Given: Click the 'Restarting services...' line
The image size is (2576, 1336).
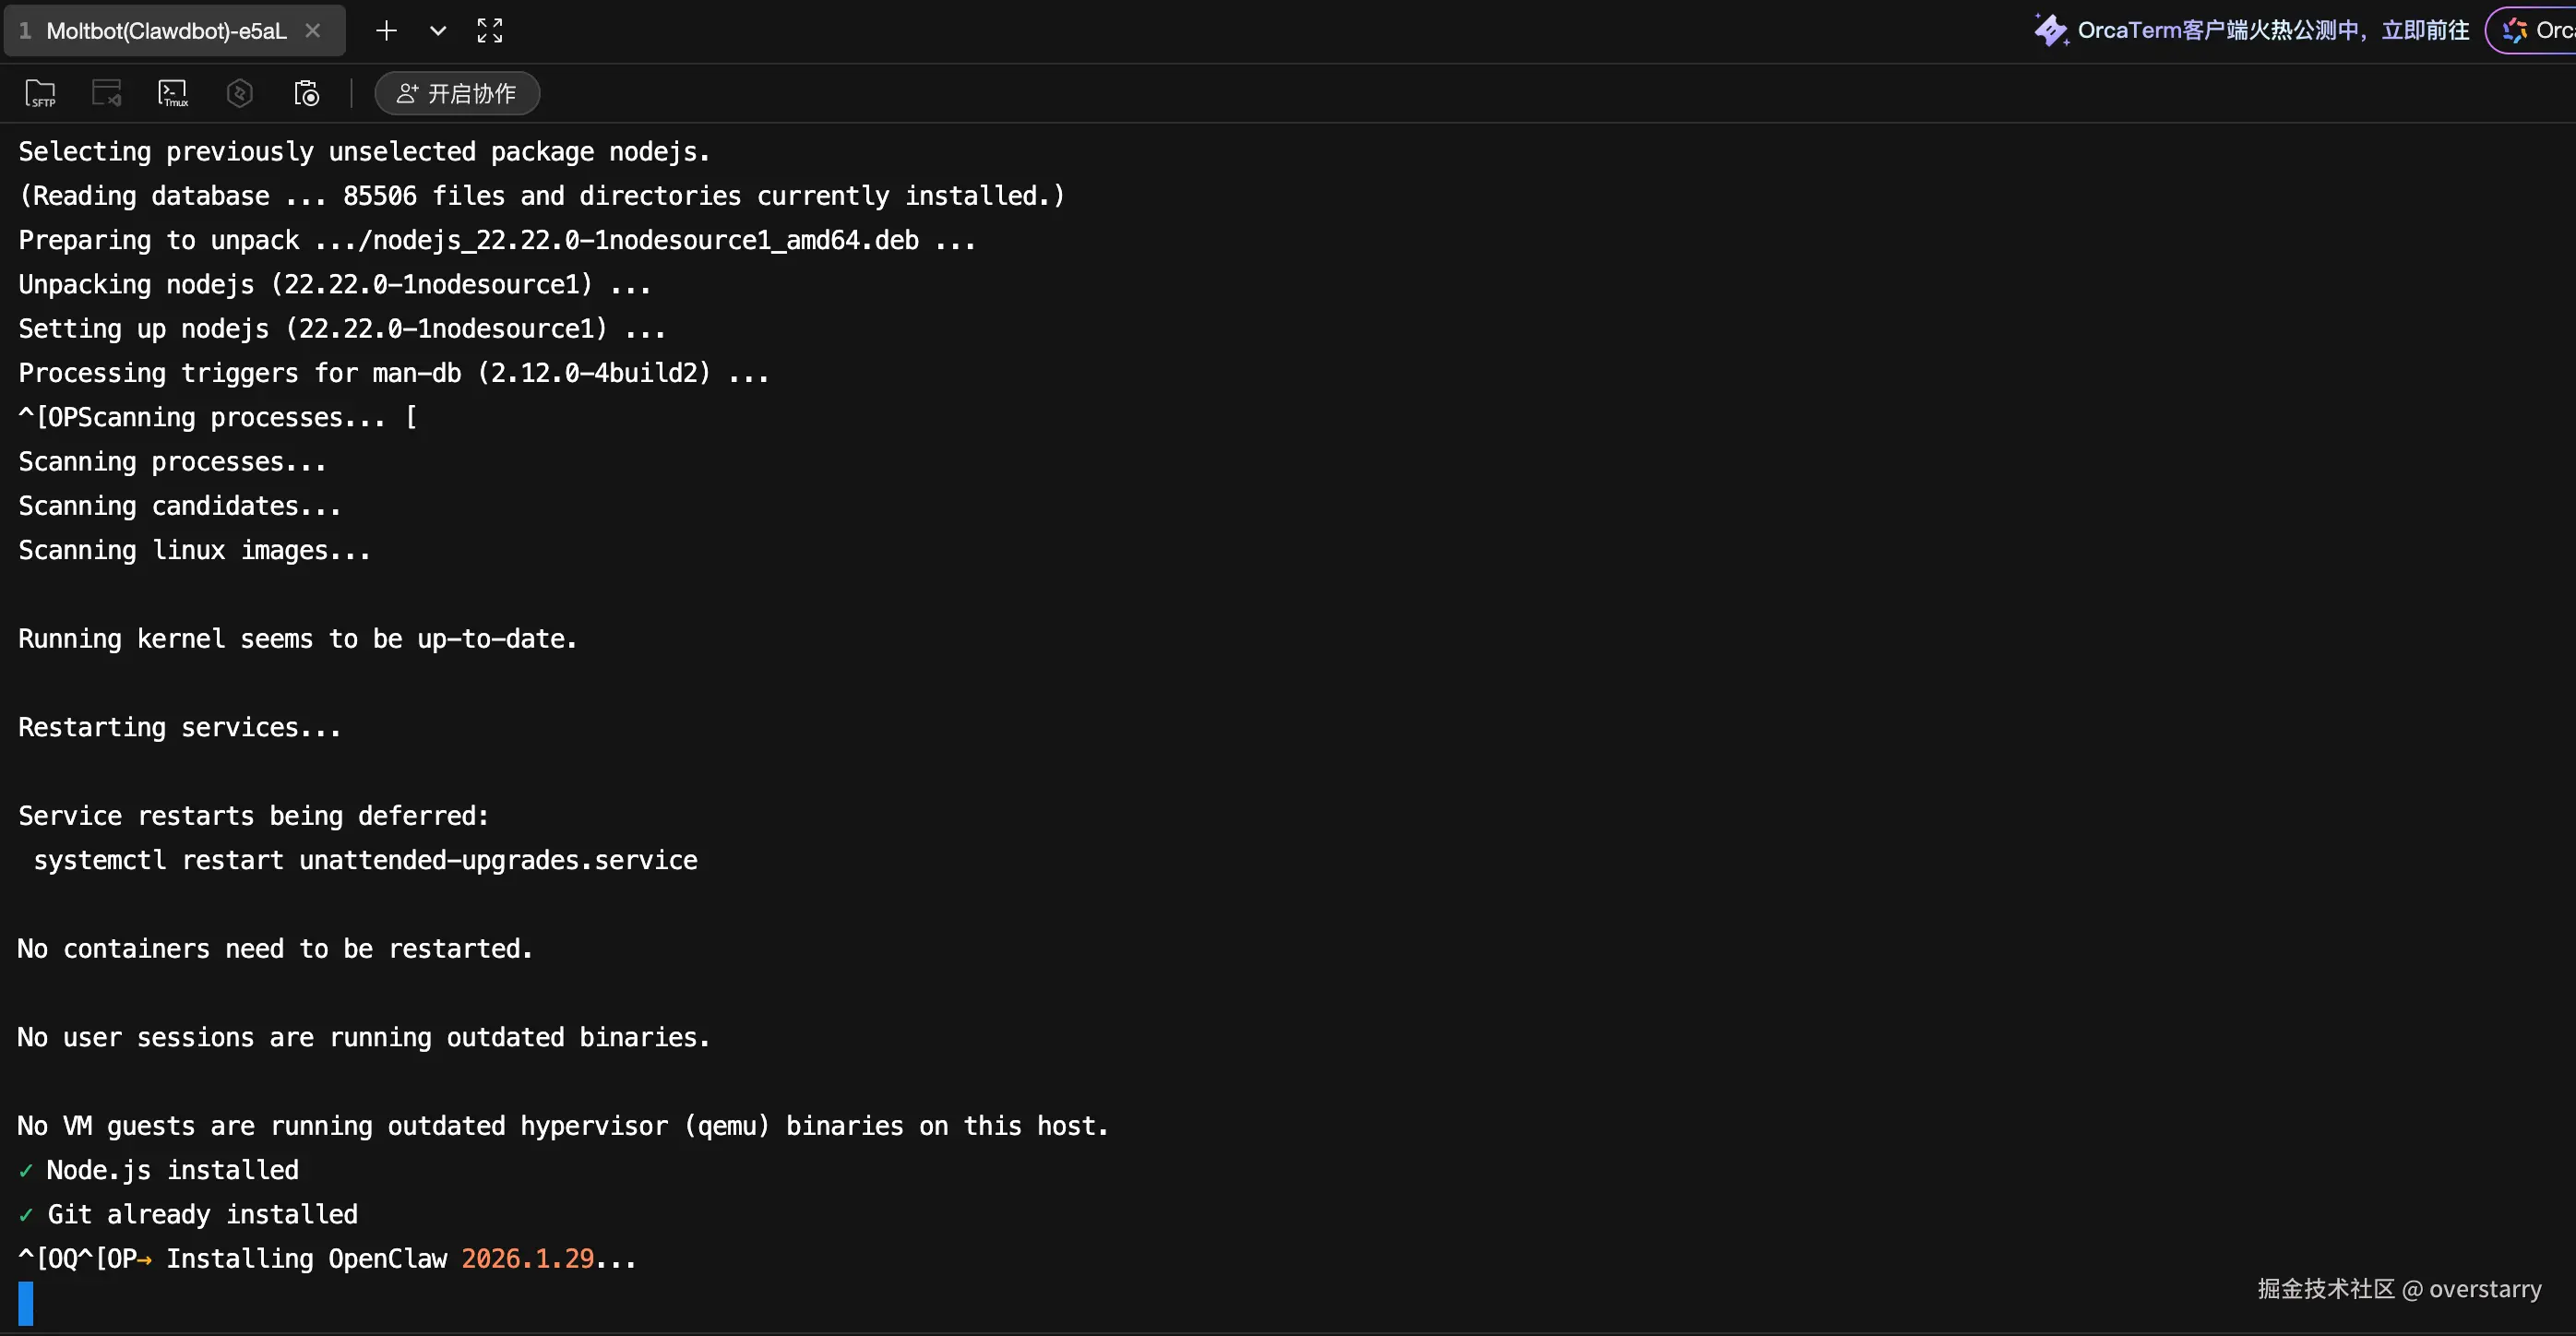Looking at the screenshot, I should 180,728.
